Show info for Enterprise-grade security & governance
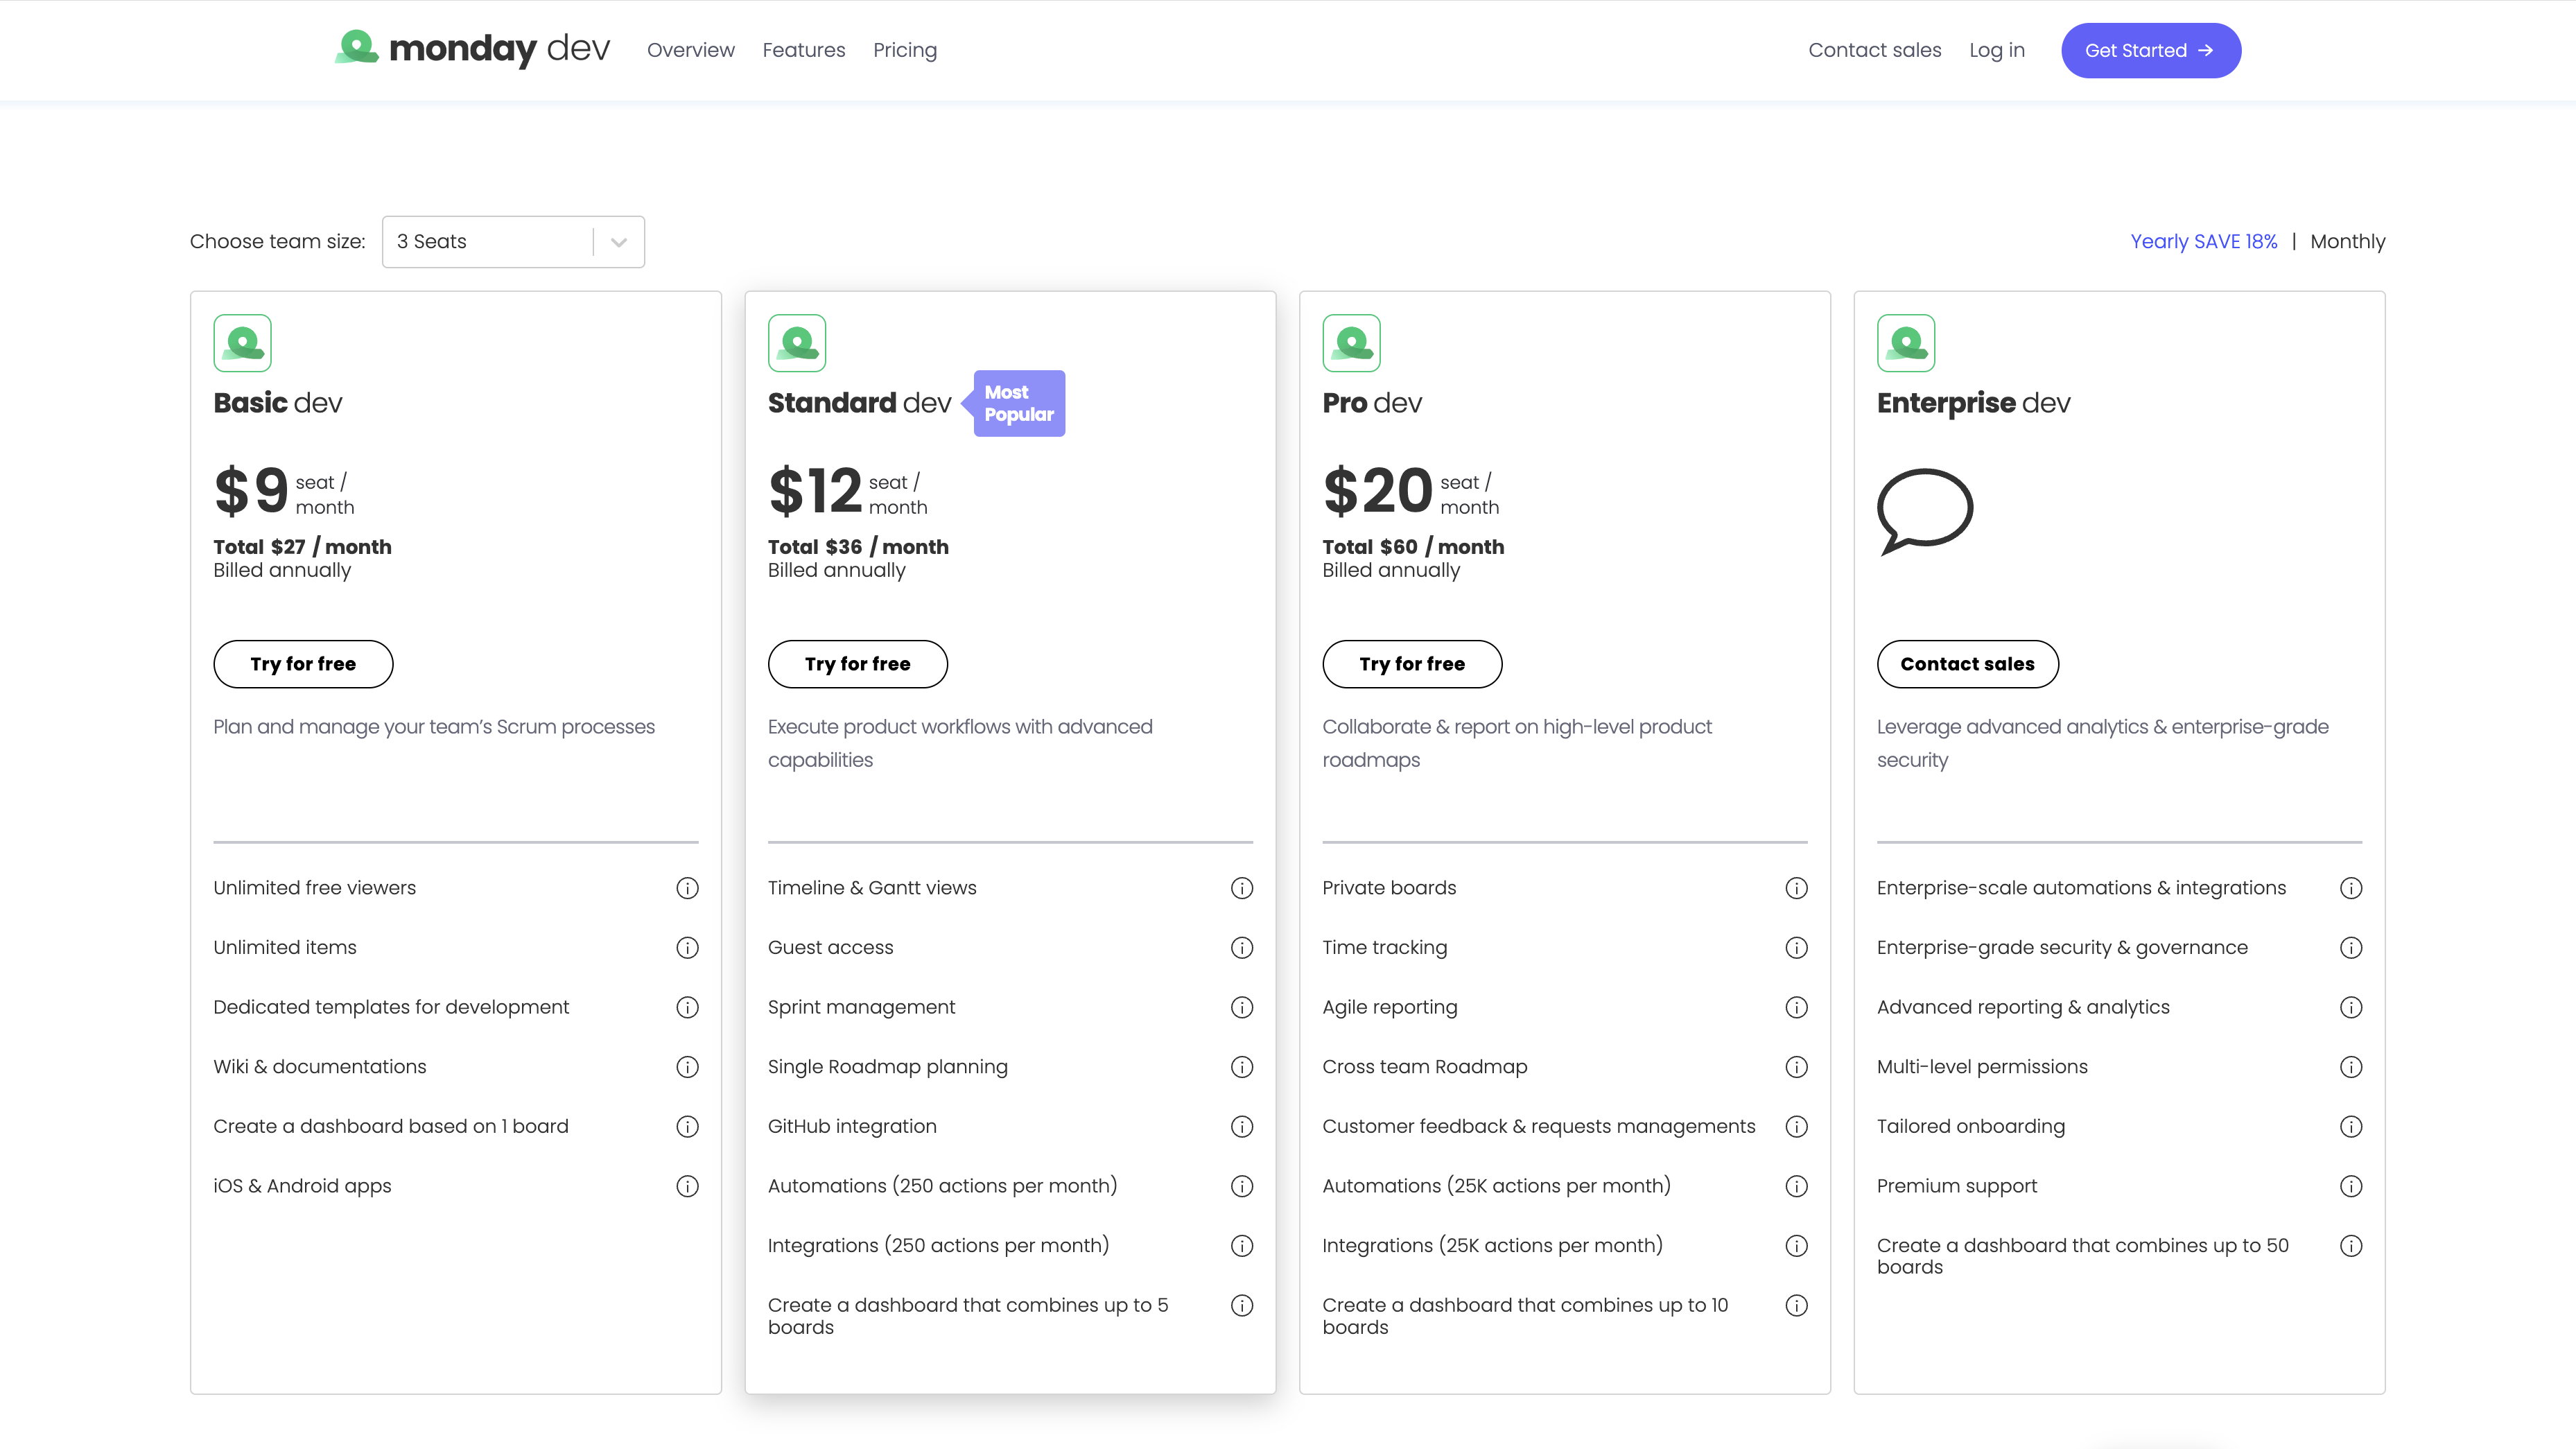 pyautogui.click(x=2351, y=947)
